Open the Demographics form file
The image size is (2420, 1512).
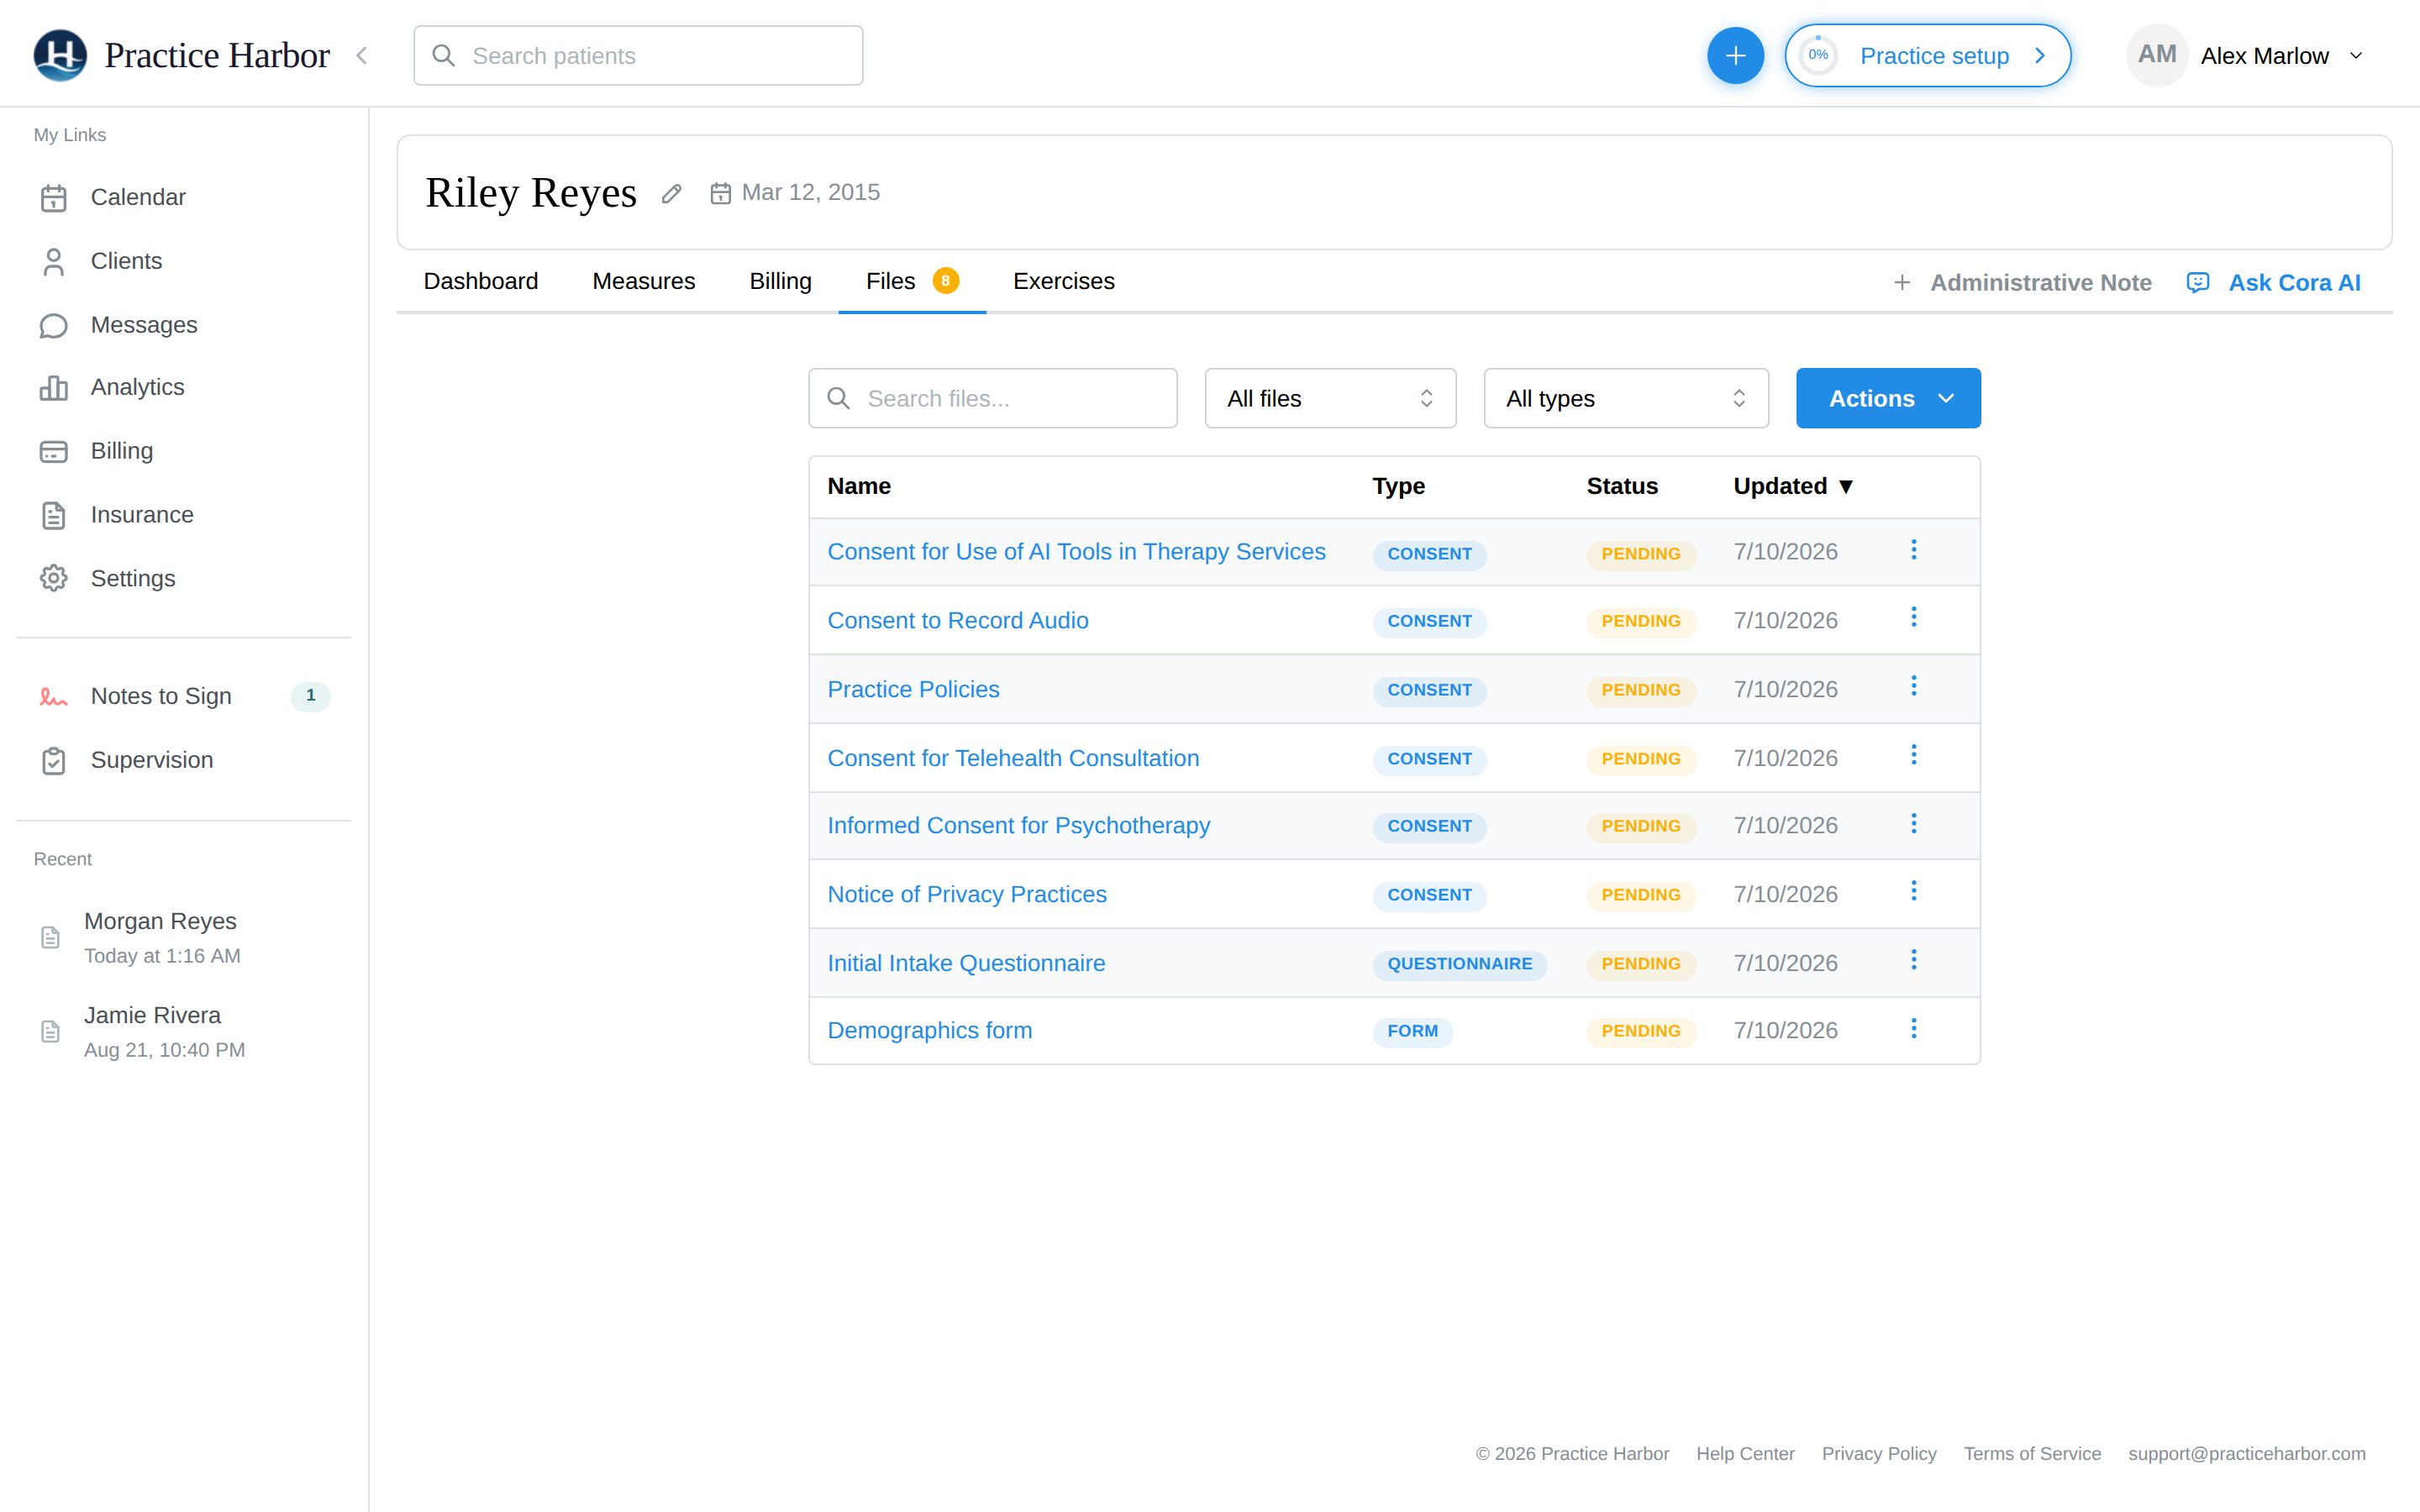(x=929, y=1030)
